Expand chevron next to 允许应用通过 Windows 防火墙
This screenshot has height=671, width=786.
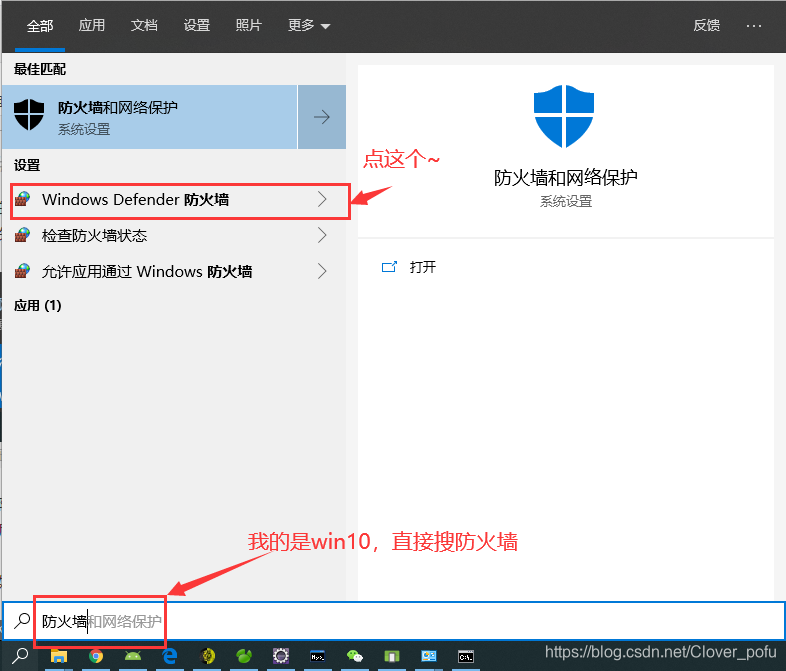coord(322,271)
